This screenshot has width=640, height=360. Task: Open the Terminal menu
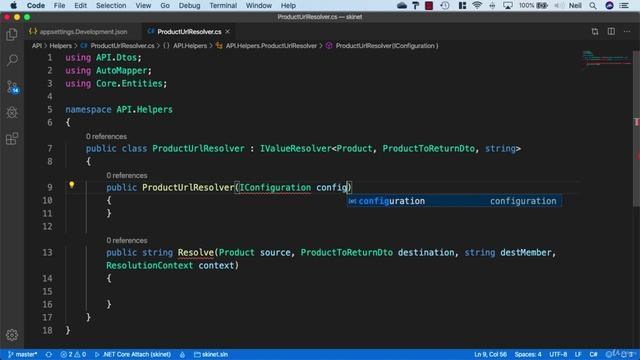coord(223,5)
